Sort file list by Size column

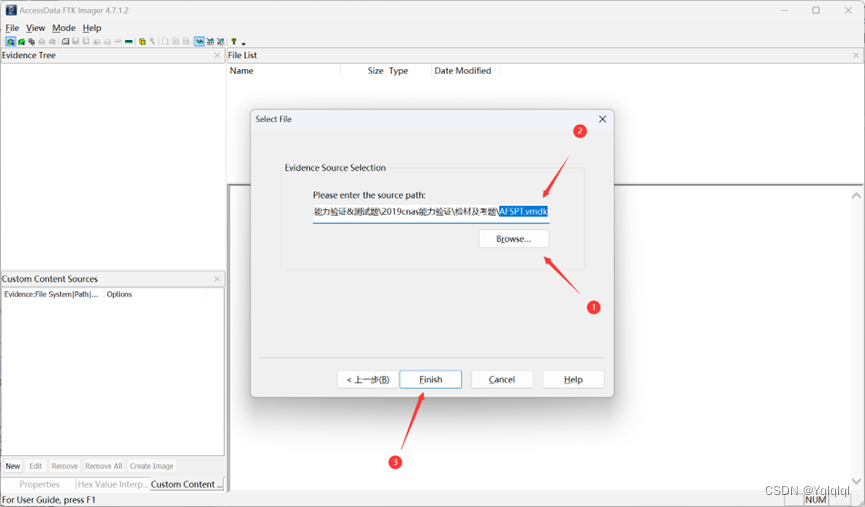(x=363, y=71)
